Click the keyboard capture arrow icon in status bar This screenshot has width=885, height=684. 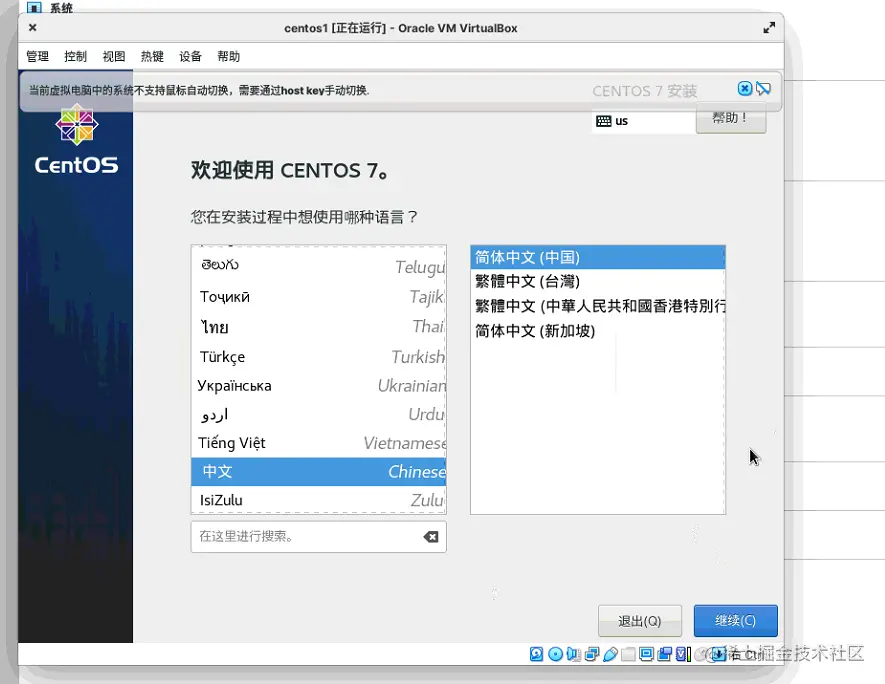coord(718,654)
